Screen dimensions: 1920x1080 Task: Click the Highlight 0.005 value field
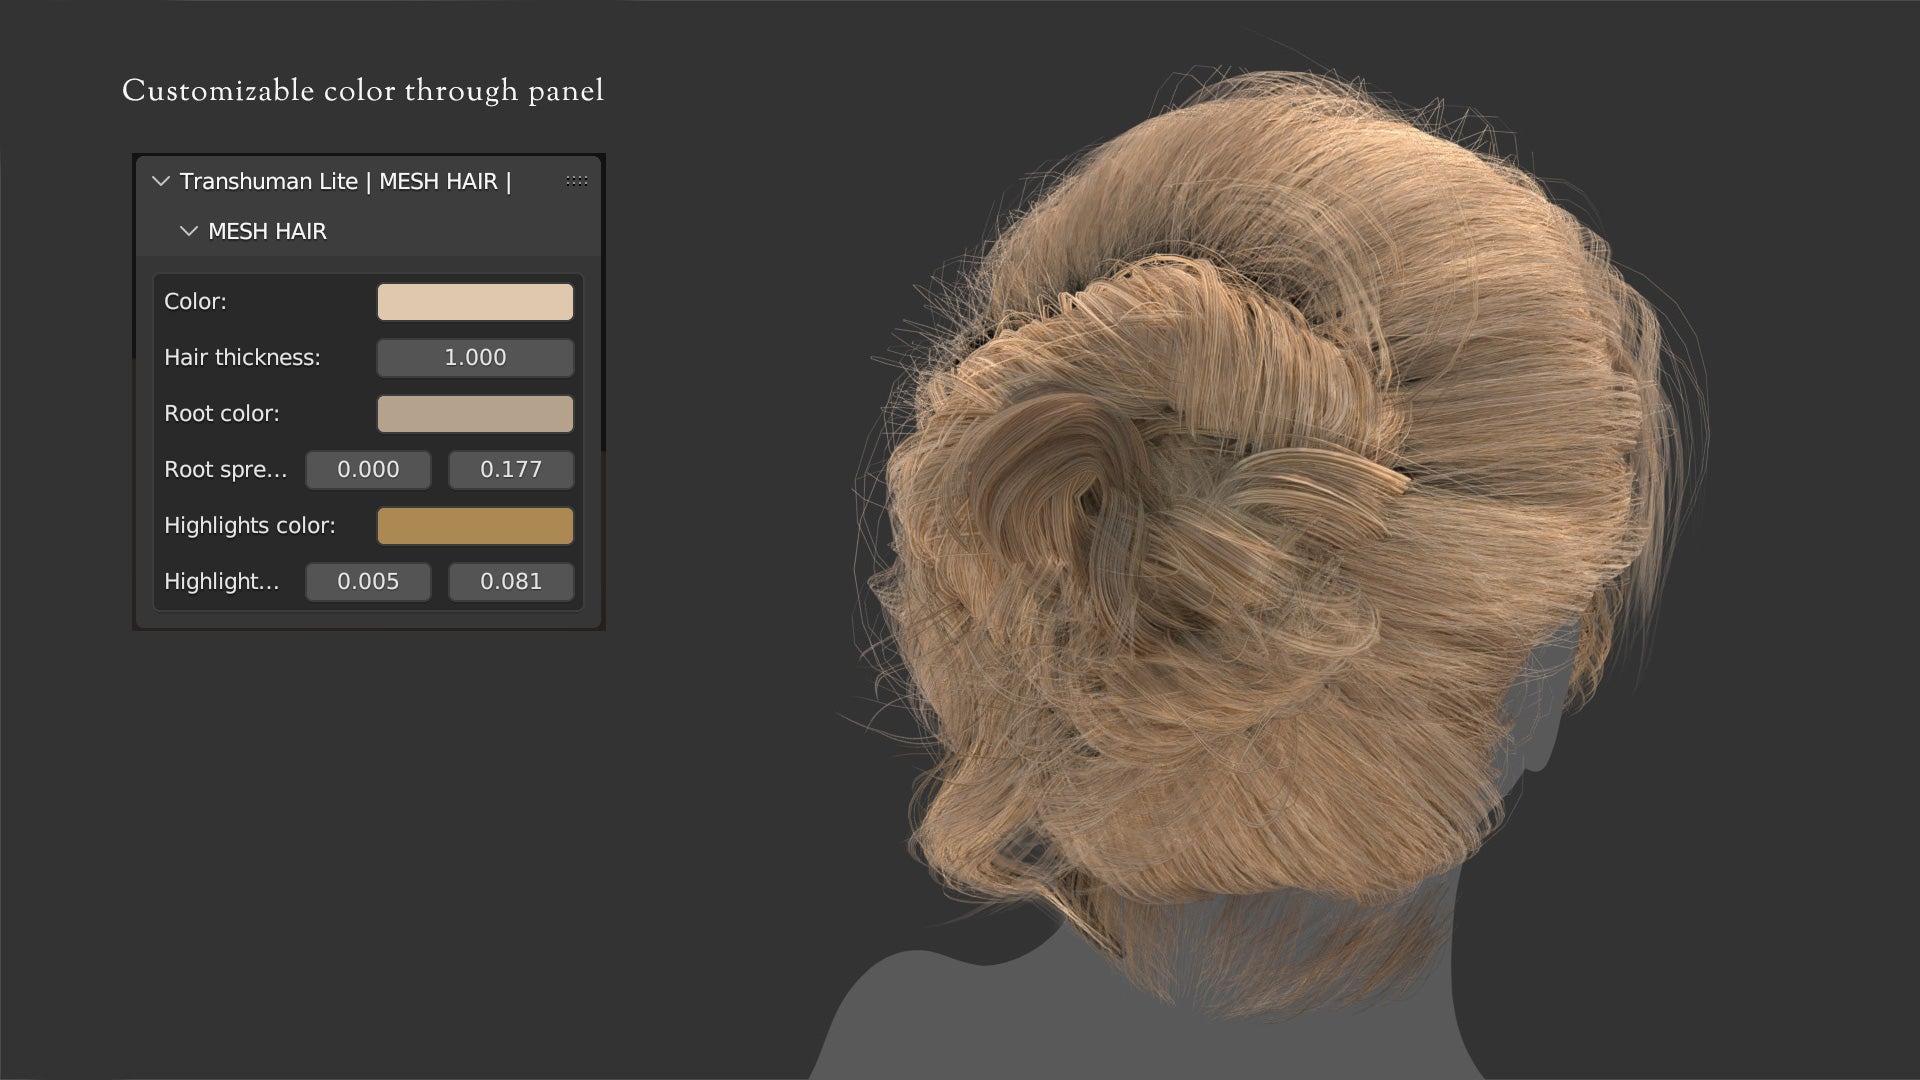coord(368,582)
